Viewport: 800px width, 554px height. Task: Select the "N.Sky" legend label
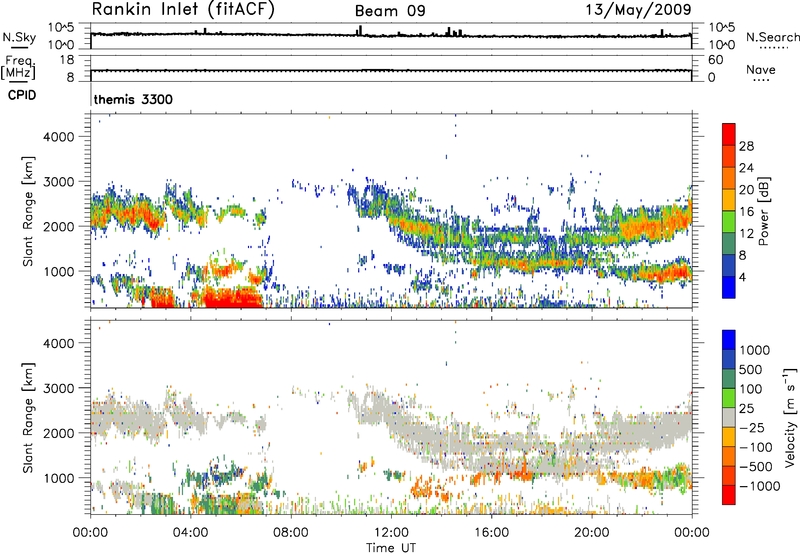pos(19,37)
